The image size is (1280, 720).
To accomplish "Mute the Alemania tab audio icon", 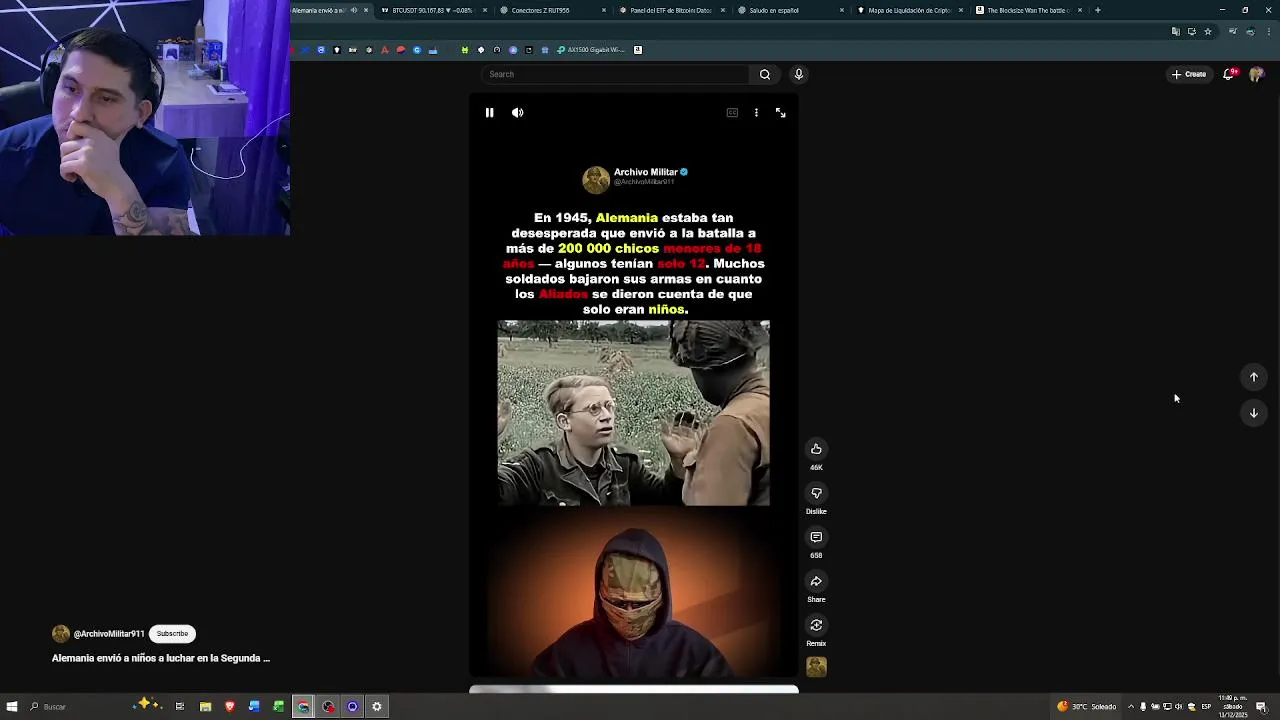I will [x=353, y=10].
